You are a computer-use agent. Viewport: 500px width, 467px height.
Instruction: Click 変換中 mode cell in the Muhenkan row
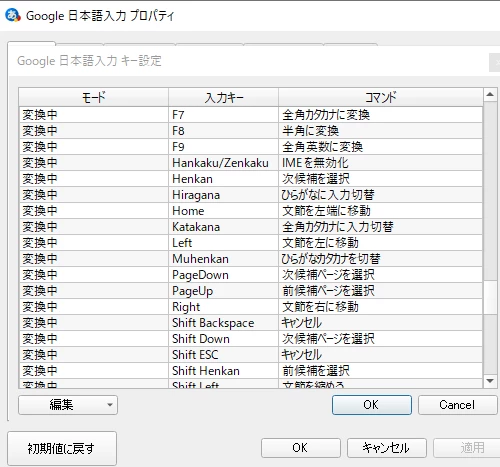coord(94,259)
